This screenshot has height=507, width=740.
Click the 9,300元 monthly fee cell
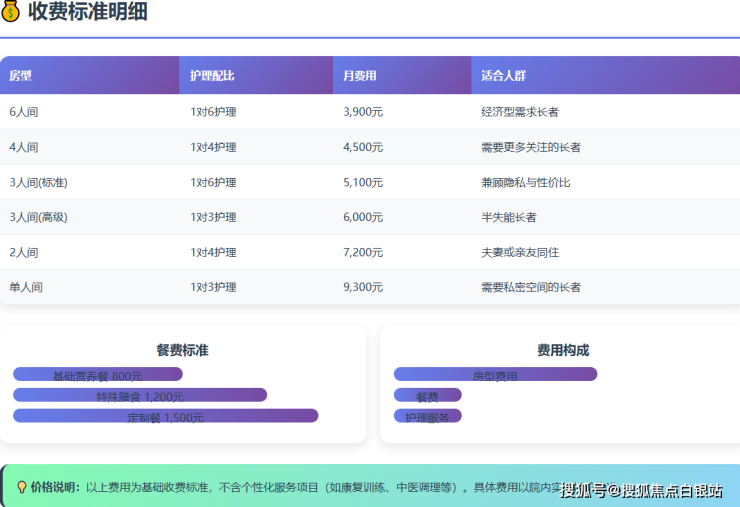pyautogui.click(x=363, y=287)
